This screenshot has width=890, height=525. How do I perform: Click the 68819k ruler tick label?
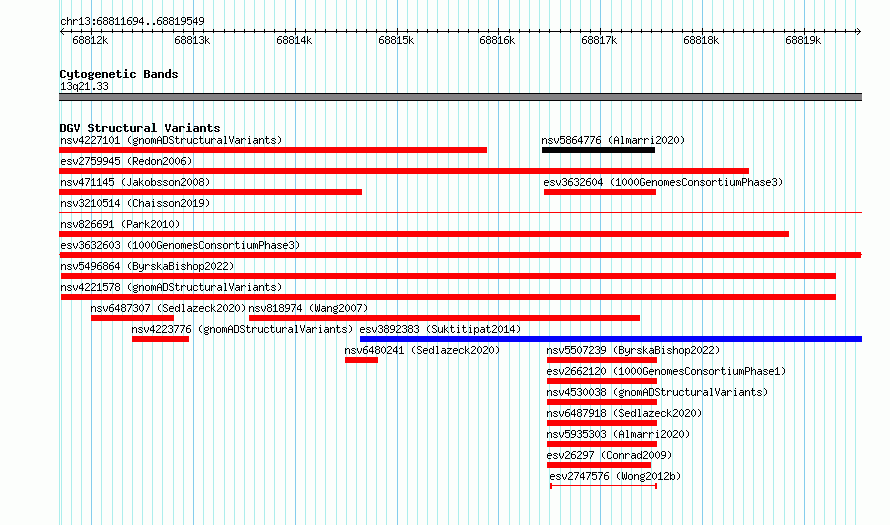tap(803, 41)
